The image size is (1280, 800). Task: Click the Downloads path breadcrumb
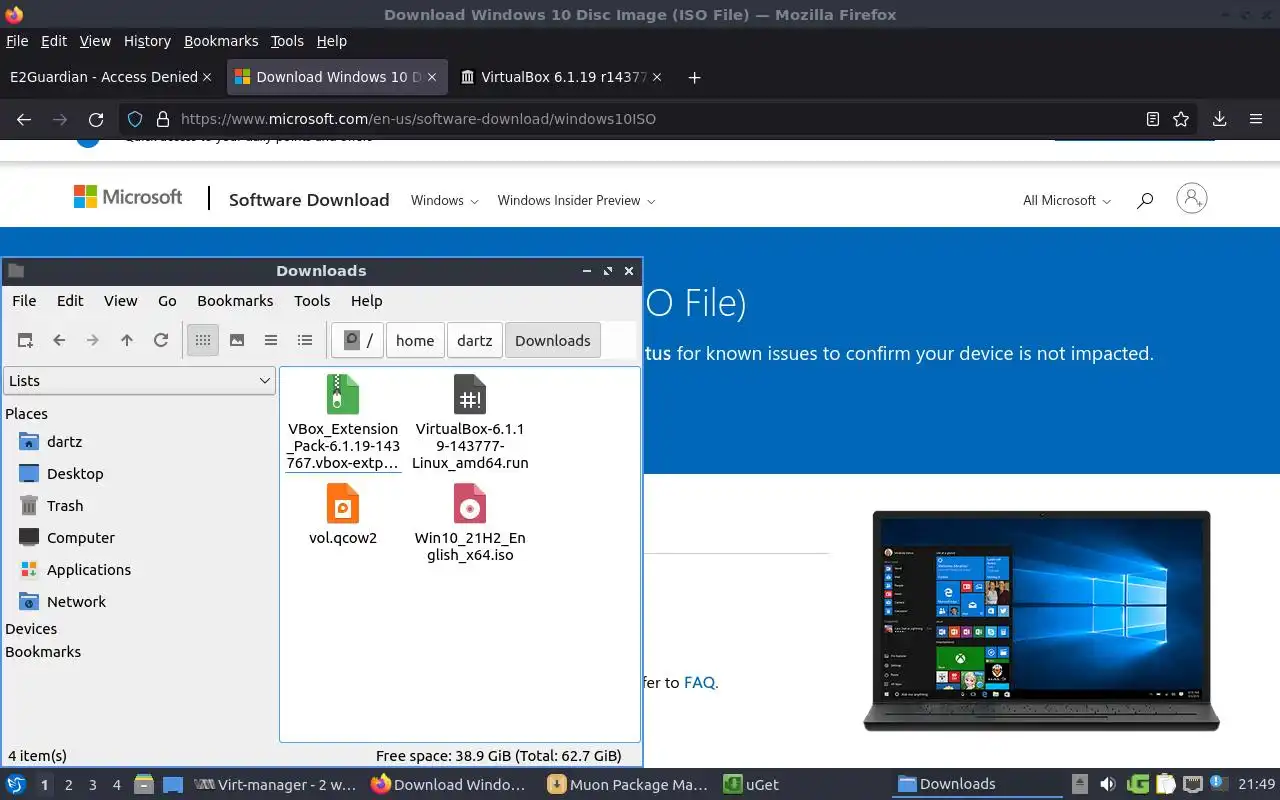[x=553, y=340]
